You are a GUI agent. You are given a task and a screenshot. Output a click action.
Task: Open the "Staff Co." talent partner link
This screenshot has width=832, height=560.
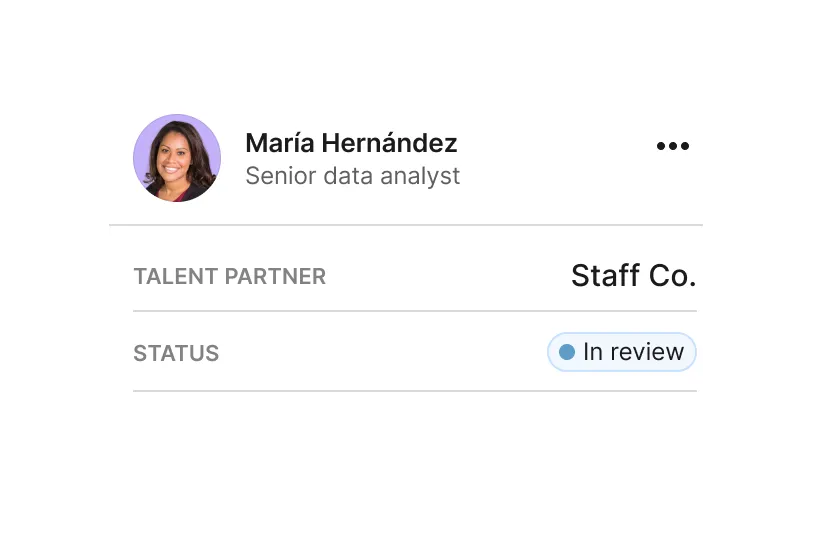(x=633, y=276)
